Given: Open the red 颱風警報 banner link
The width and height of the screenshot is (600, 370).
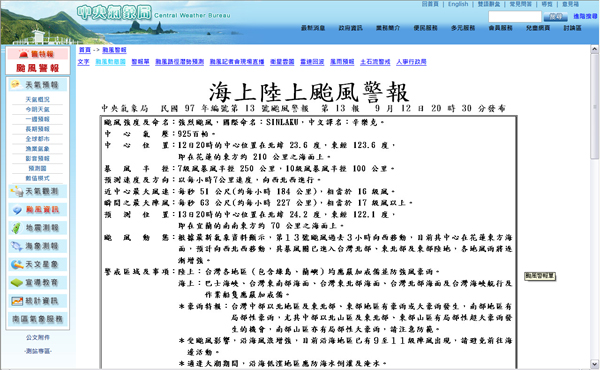Looking at the screenshot, I should (38, 68).
